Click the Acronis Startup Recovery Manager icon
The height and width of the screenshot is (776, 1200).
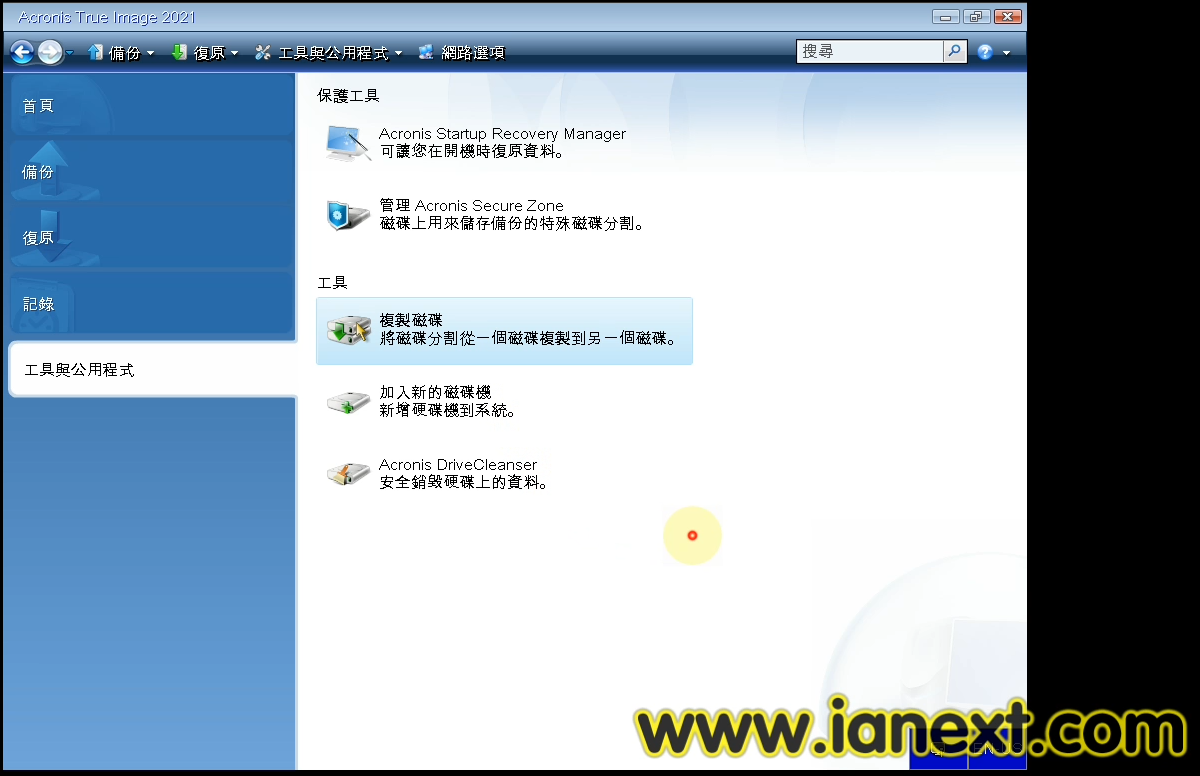348,143
